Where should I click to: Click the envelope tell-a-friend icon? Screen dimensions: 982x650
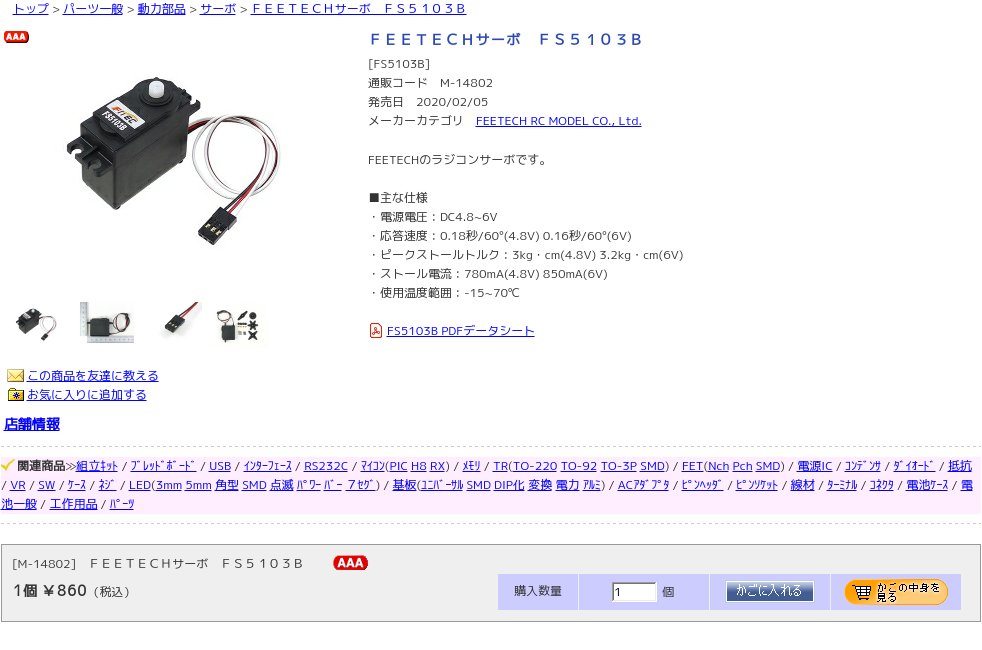click(15, 376)
